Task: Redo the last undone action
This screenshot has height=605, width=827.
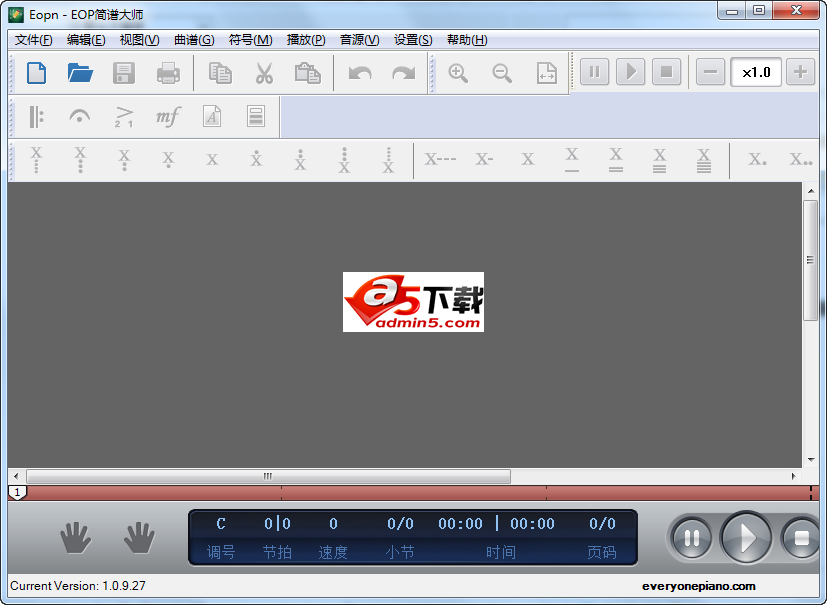Action: tap(403, 73)
